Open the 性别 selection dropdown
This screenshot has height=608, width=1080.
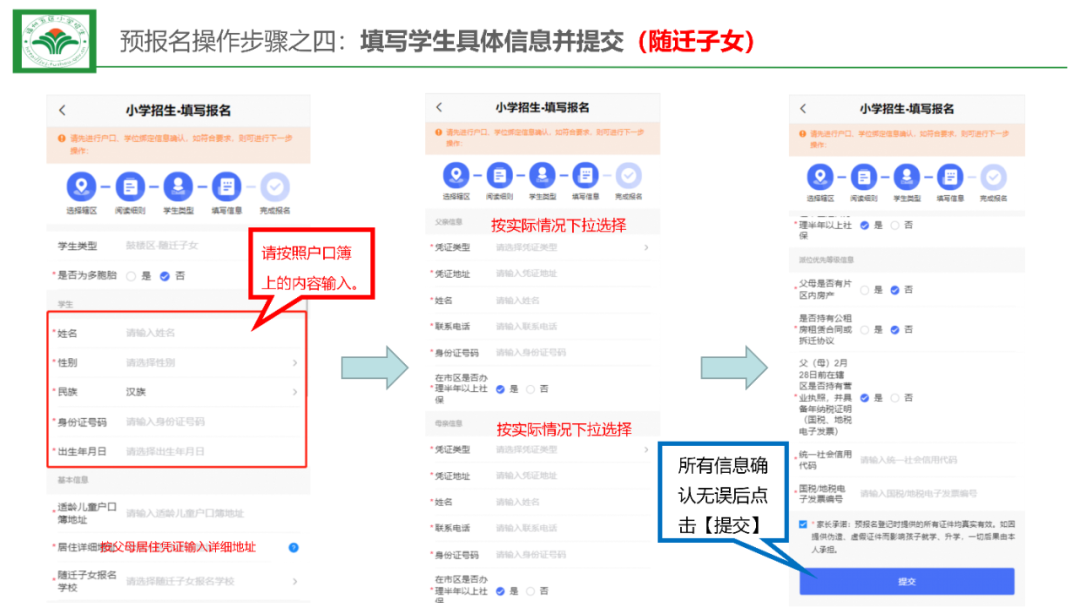pyautogui.click(x=210, y=362)
